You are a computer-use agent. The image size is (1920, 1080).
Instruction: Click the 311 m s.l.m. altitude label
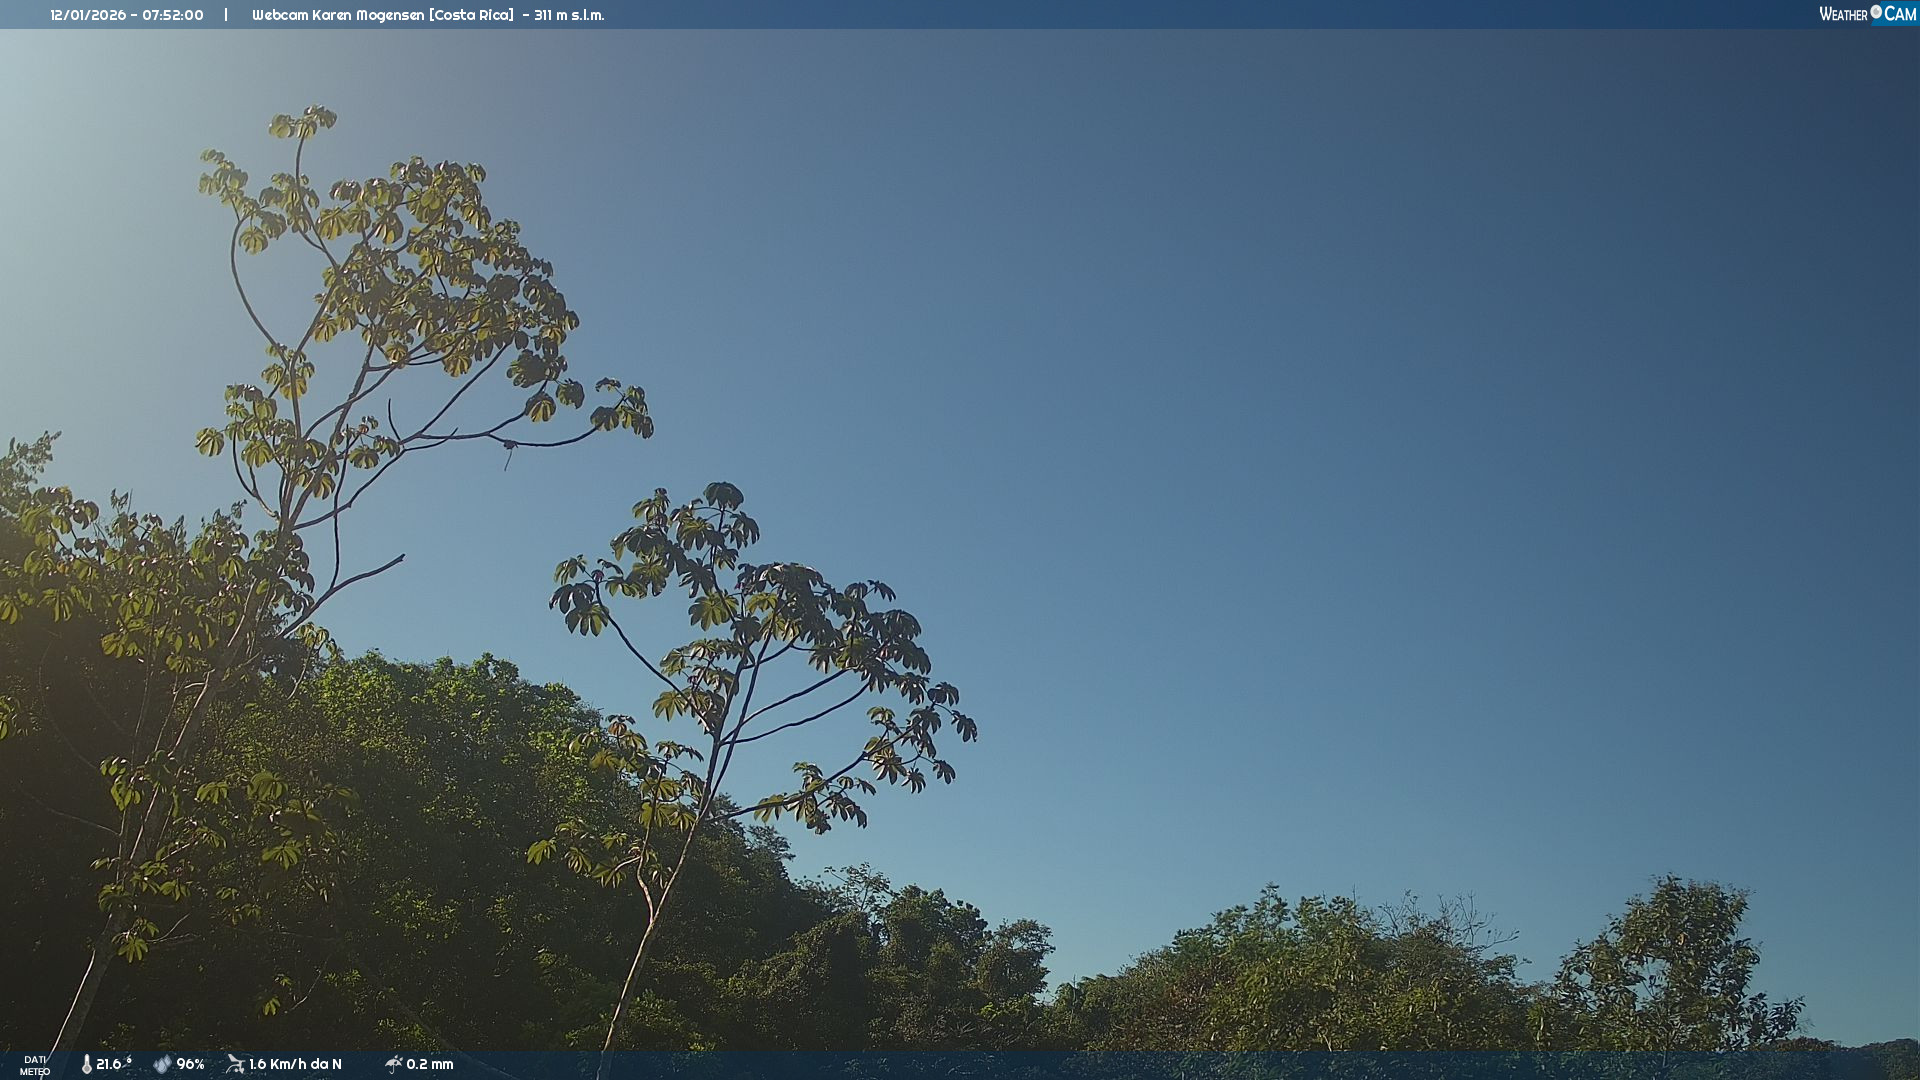click(569, 15)
